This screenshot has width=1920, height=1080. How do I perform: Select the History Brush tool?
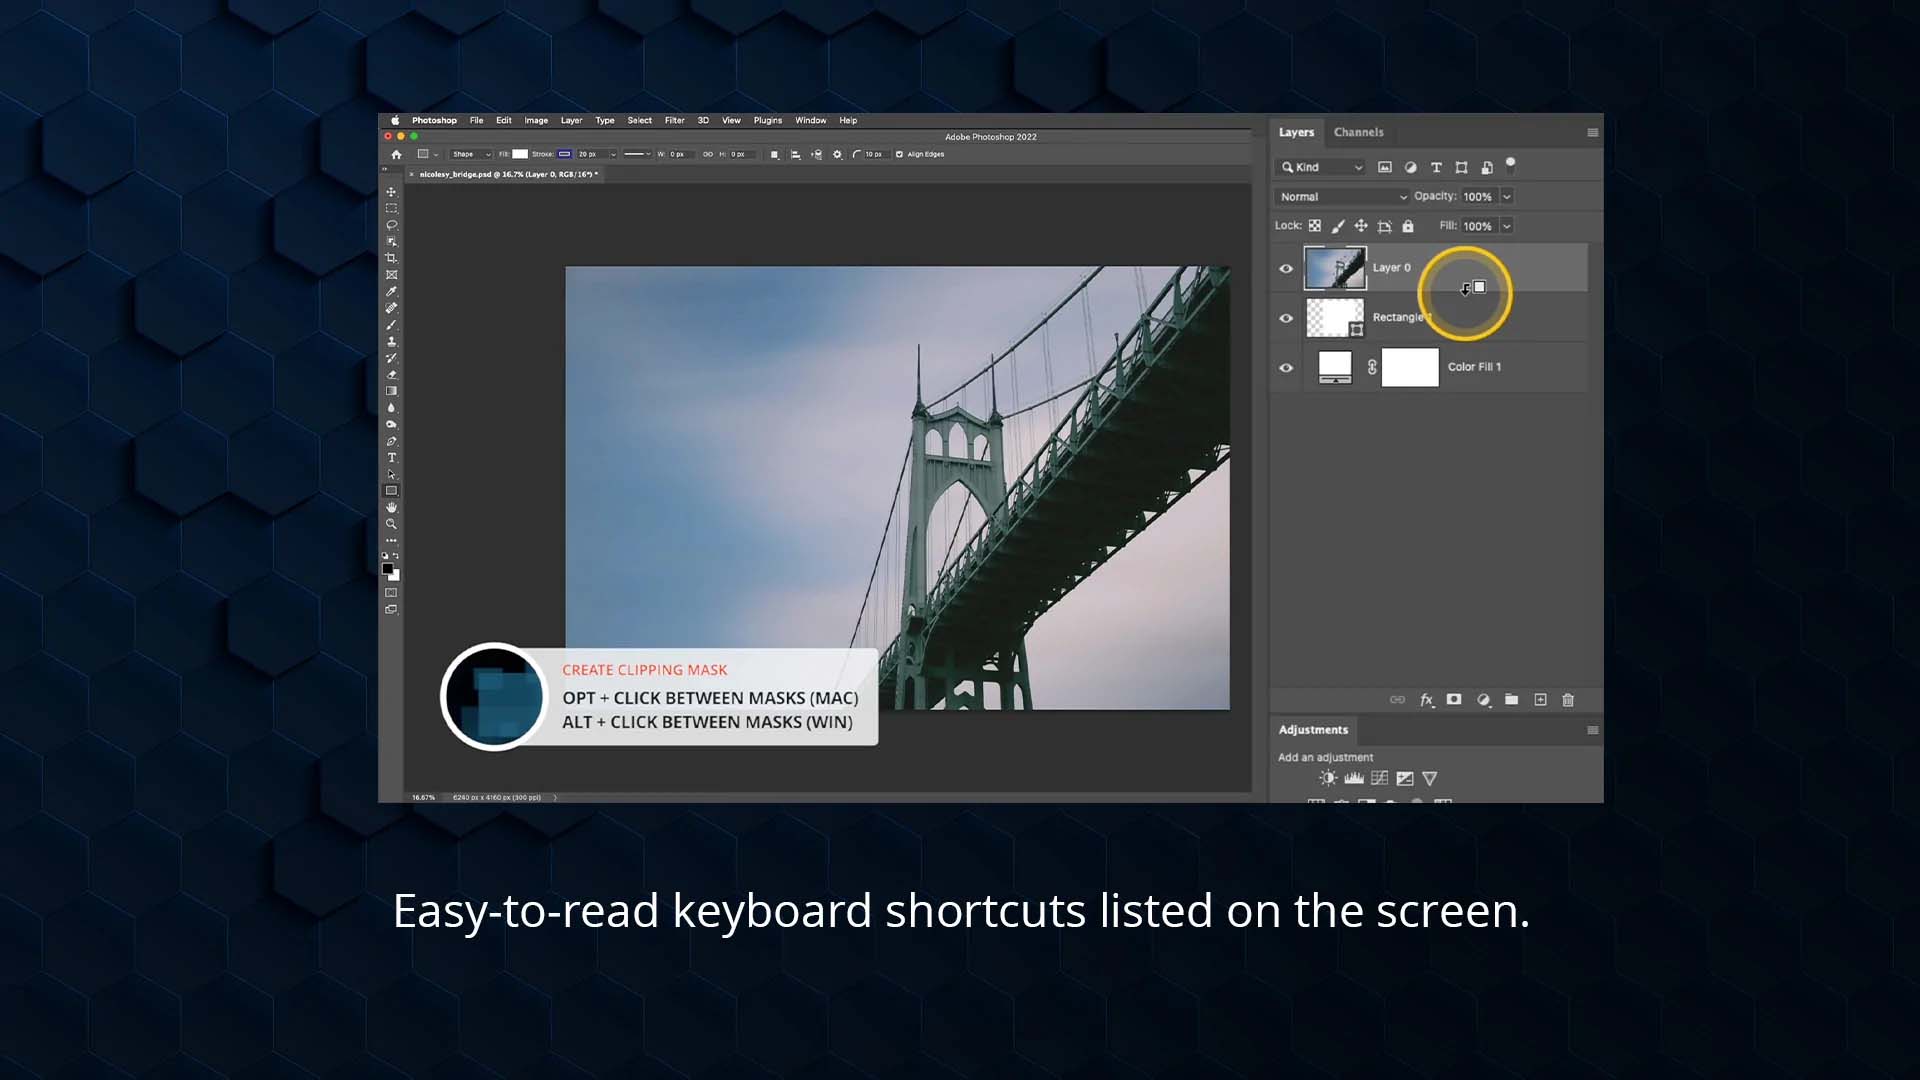(391, 358)
